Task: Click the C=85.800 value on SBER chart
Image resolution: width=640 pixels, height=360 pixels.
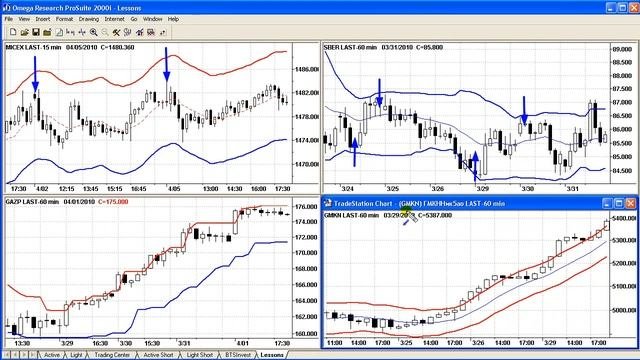Action: (x=429, y=47)
